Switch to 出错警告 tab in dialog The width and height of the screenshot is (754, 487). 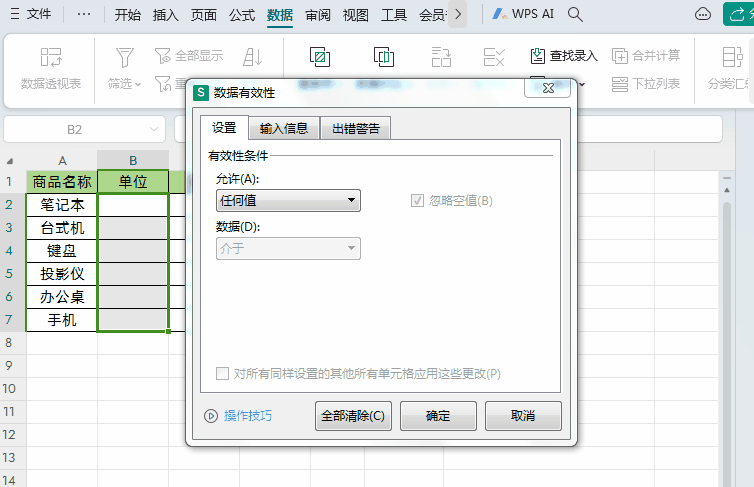pos(356,128)
